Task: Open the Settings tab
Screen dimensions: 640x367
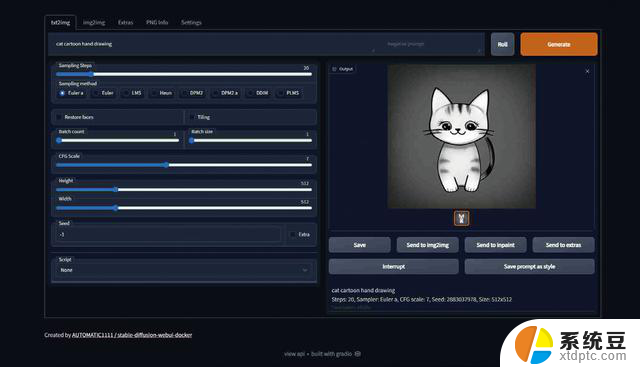Action: tap(191, 22)
